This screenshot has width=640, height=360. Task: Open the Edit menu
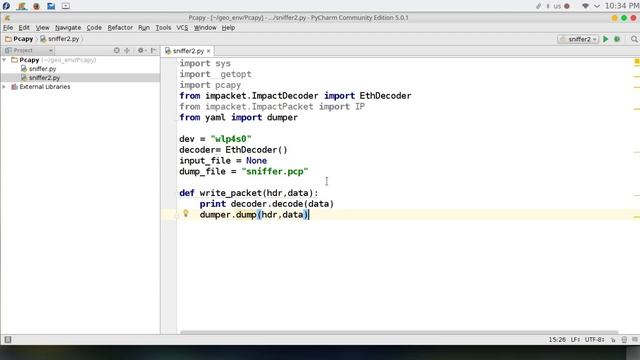tap(24, 28)
